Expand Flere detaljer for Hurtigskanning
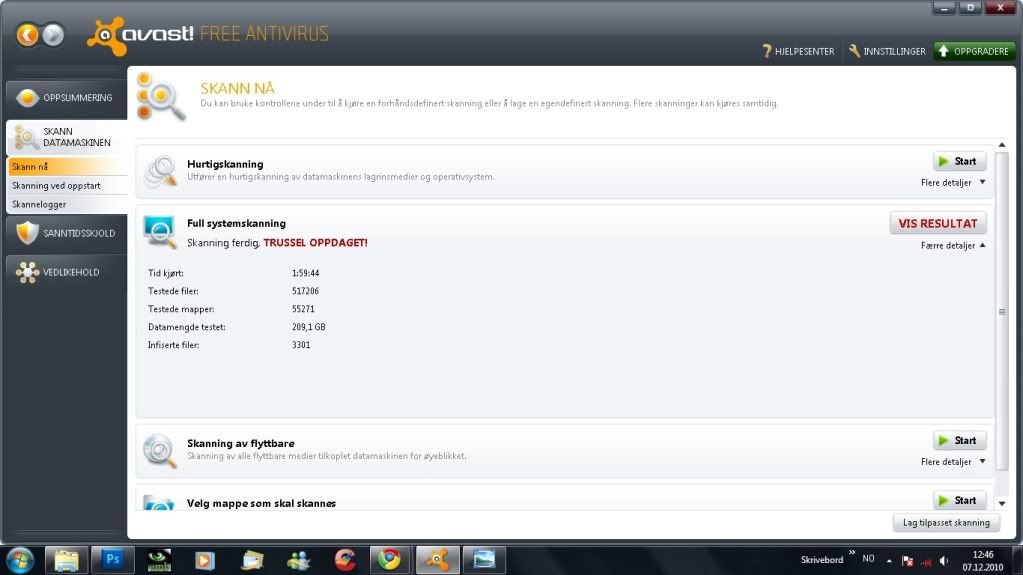This screenshot has height=575, width=1023. [953, 183]
